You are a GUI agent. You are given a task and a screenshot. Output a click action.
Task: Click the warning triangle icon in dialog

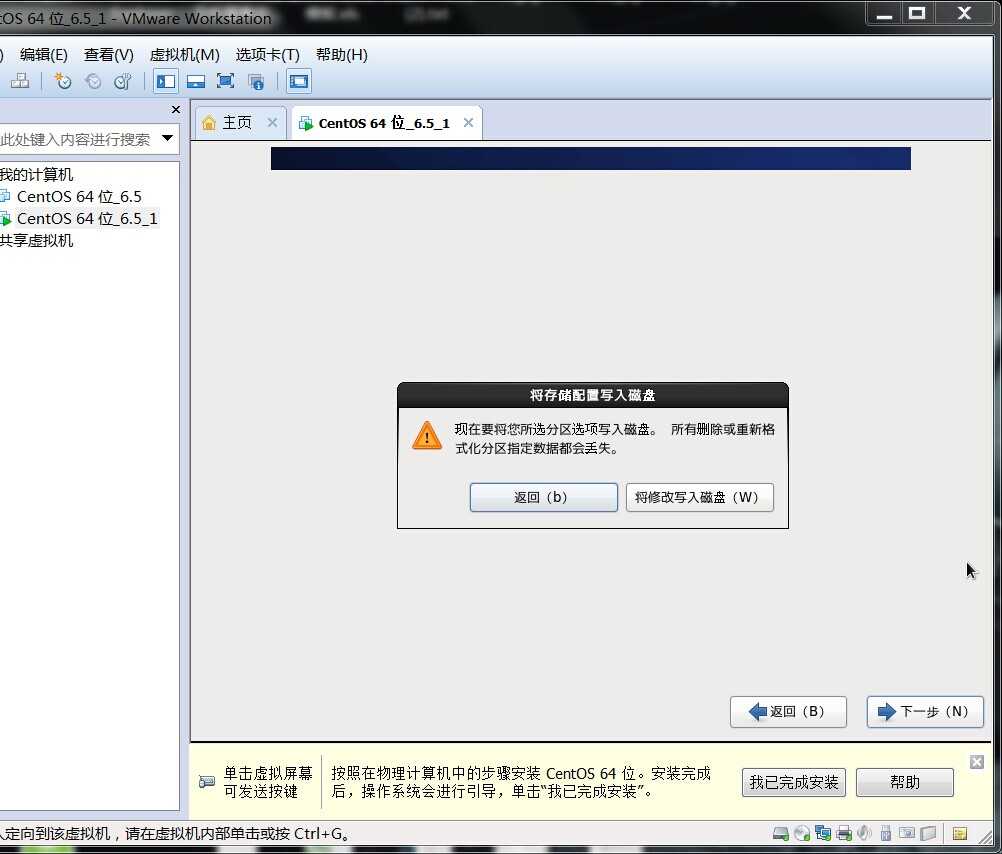[x=427, y=435]
